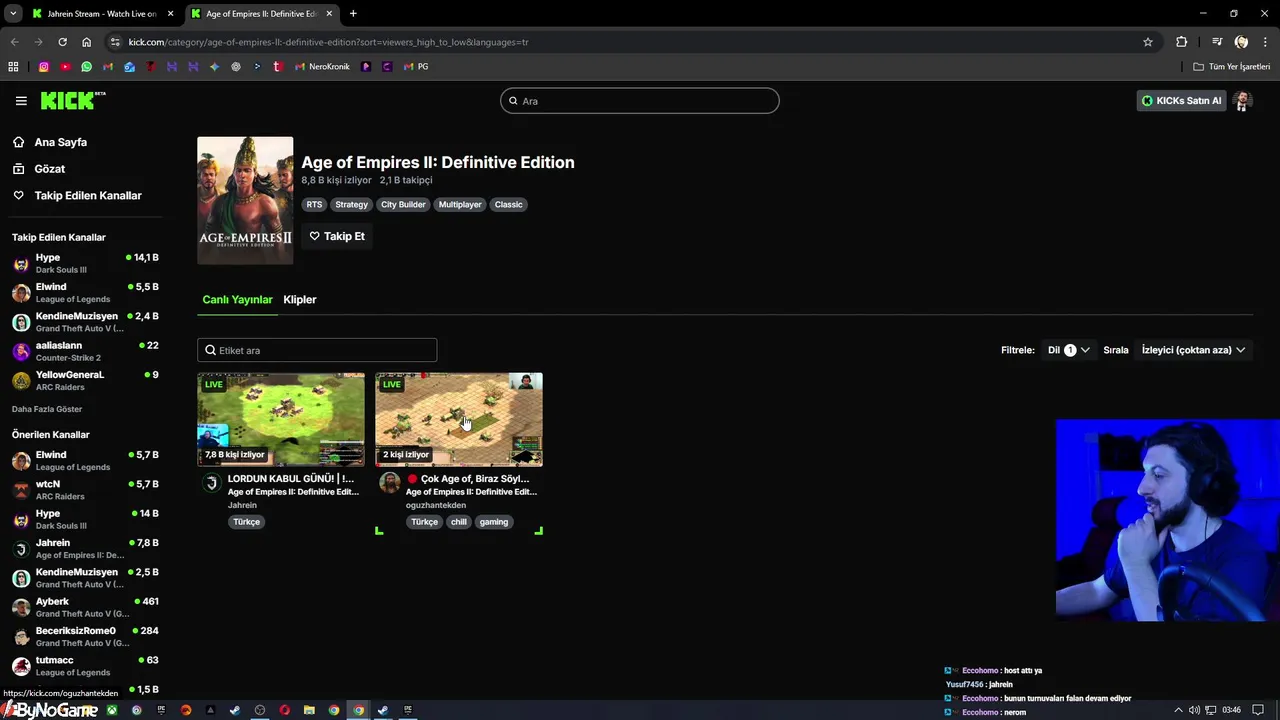Expand Daha Fazla Göster in followed channels
The height and width of the screenshot is (720, 1280).
[x=47, y=409]
